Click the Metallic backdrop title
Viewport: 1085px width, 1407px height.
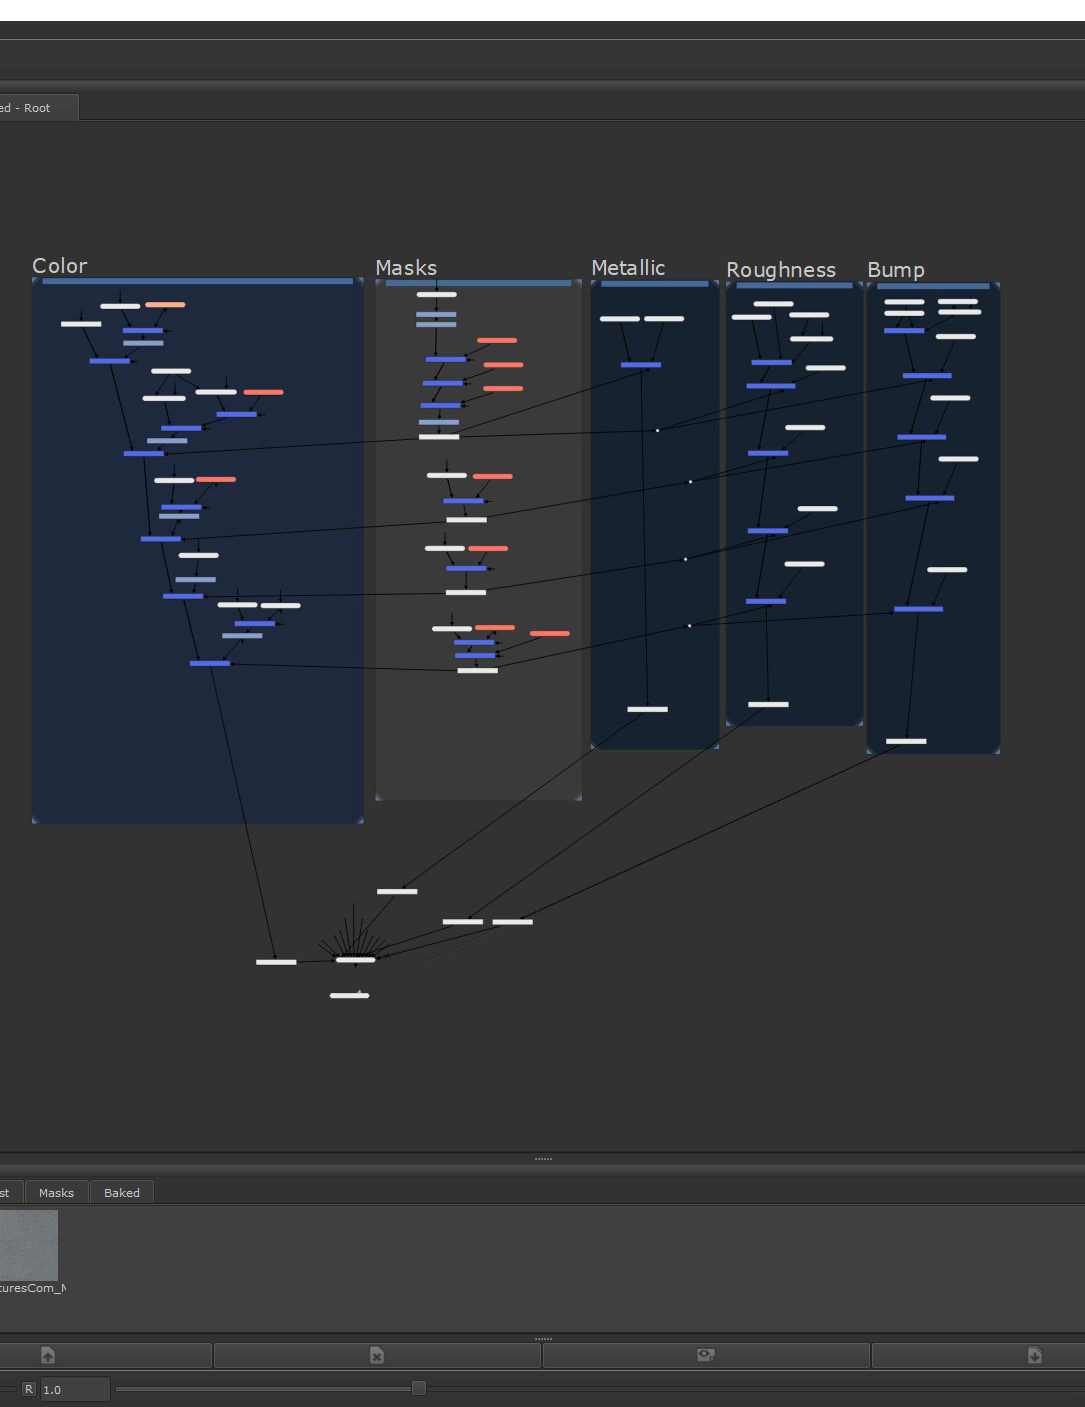point(628,268)
